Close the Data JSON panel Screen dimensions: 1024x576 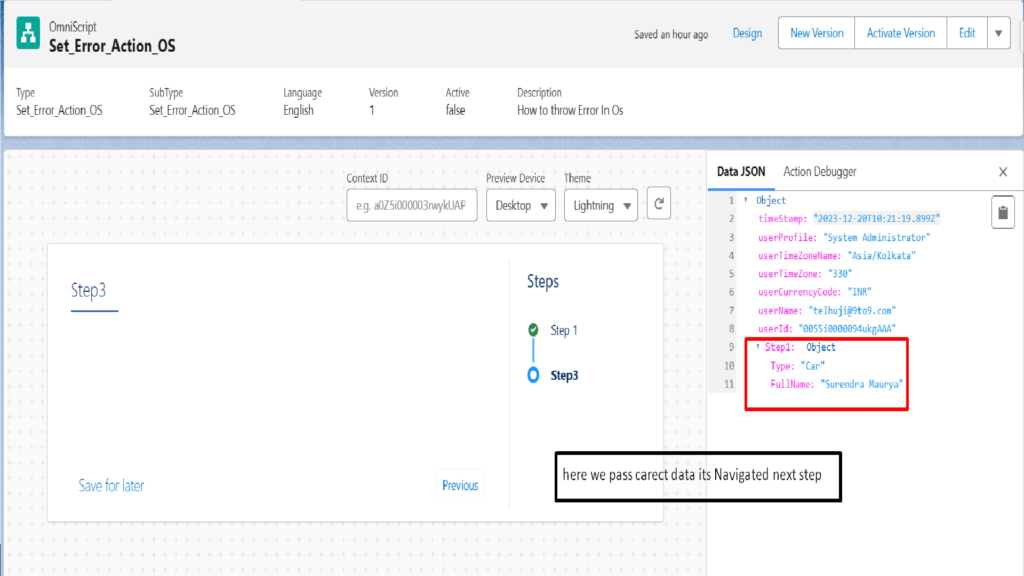coord(1003,172)
